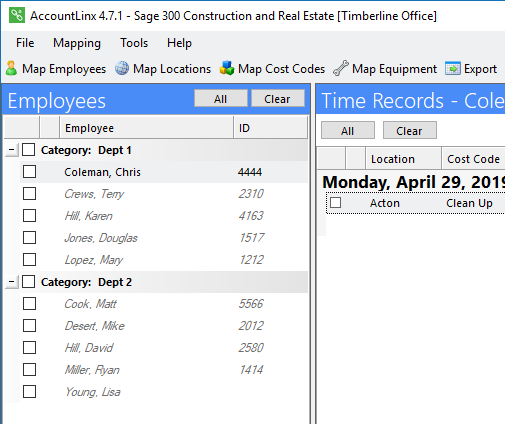Click the Map Employees toolbar label
505x424 pixels.
pyautogui.click(x=64, y=69)
